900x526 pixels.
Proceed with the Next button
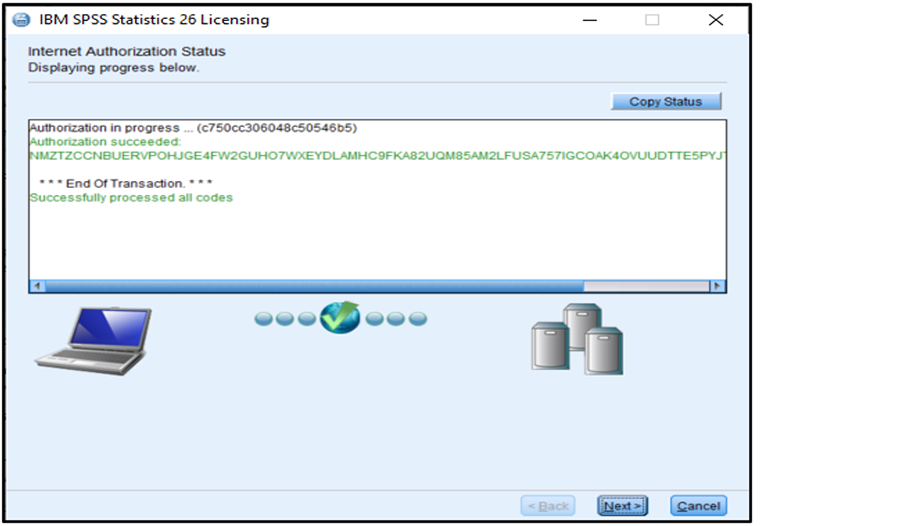pyautogui.click(x=623, y=506)
